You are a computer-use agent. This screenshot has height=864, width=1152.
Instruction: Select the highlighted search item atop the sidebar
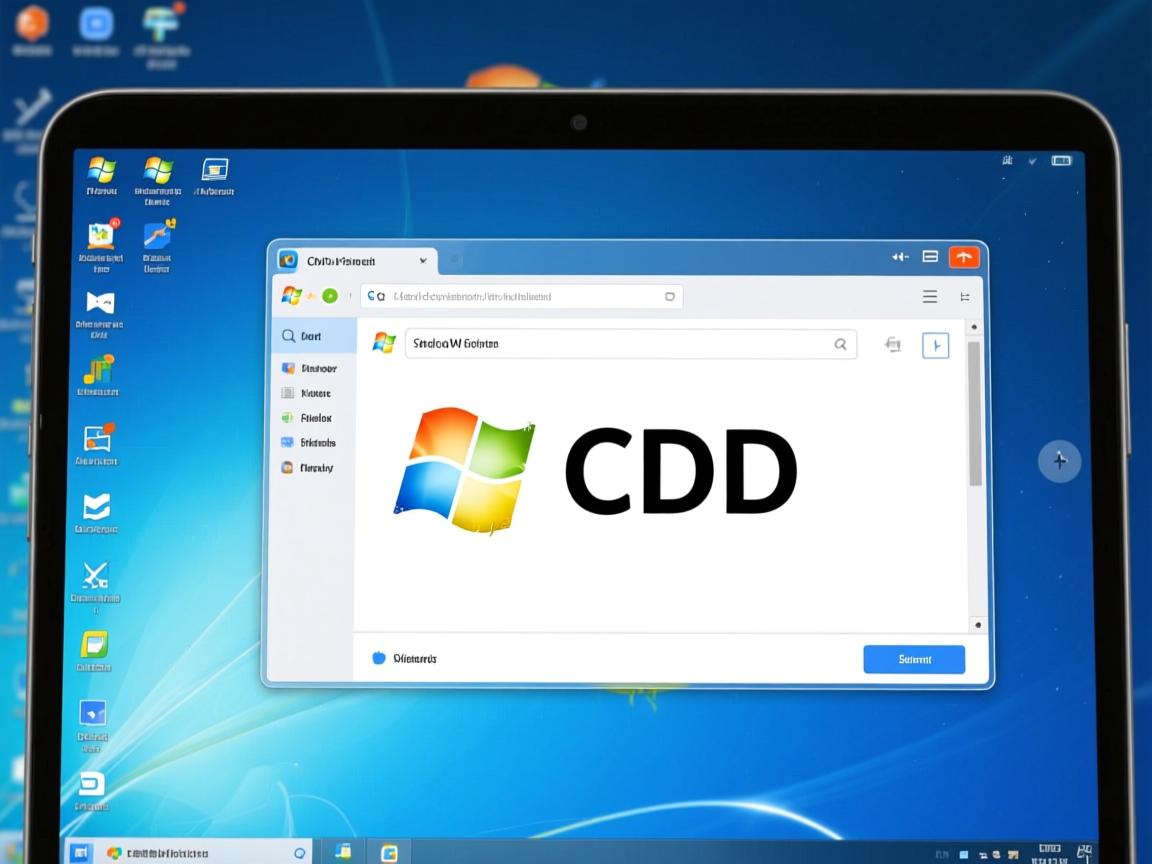[x=312, y=337]
